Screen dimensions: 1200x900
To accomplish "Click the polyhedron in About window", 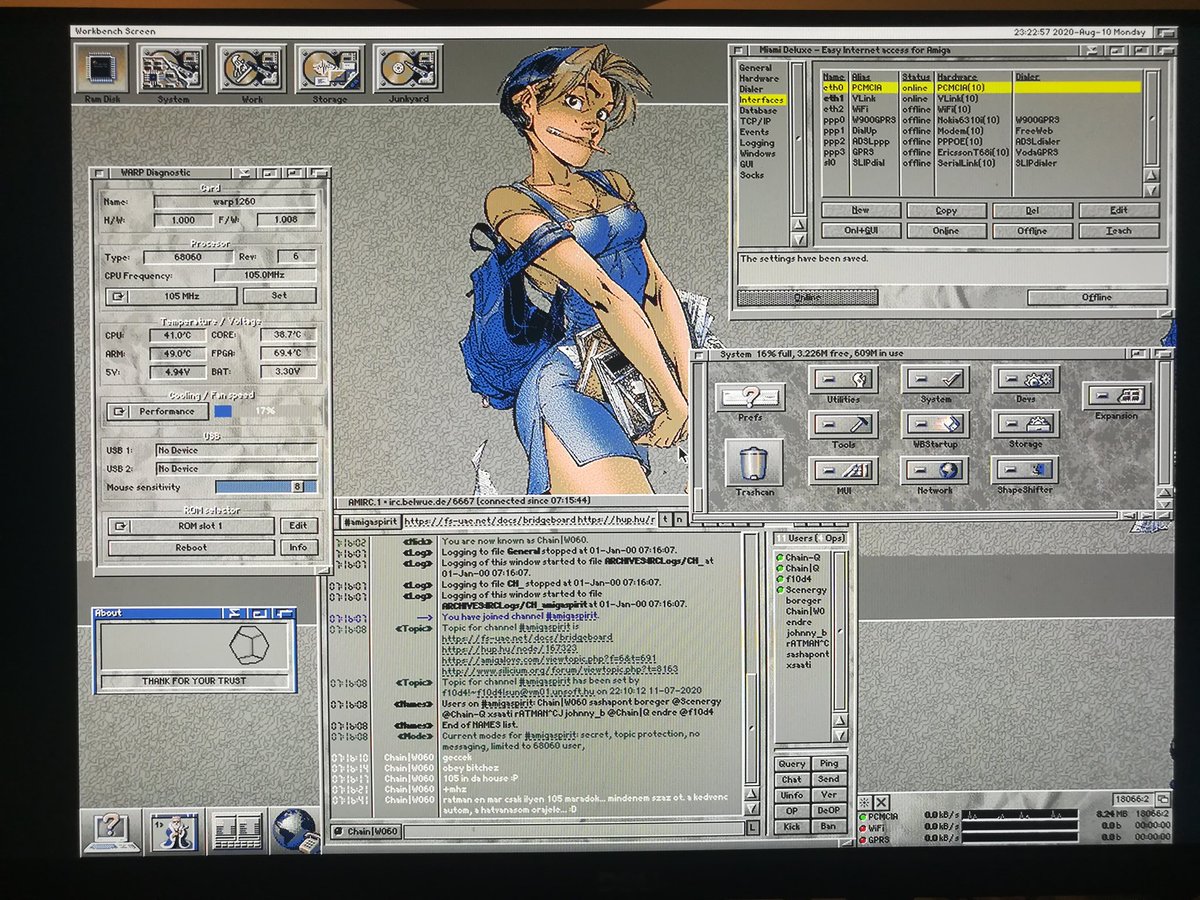I will pyautogui.click(x=249, y=645).
